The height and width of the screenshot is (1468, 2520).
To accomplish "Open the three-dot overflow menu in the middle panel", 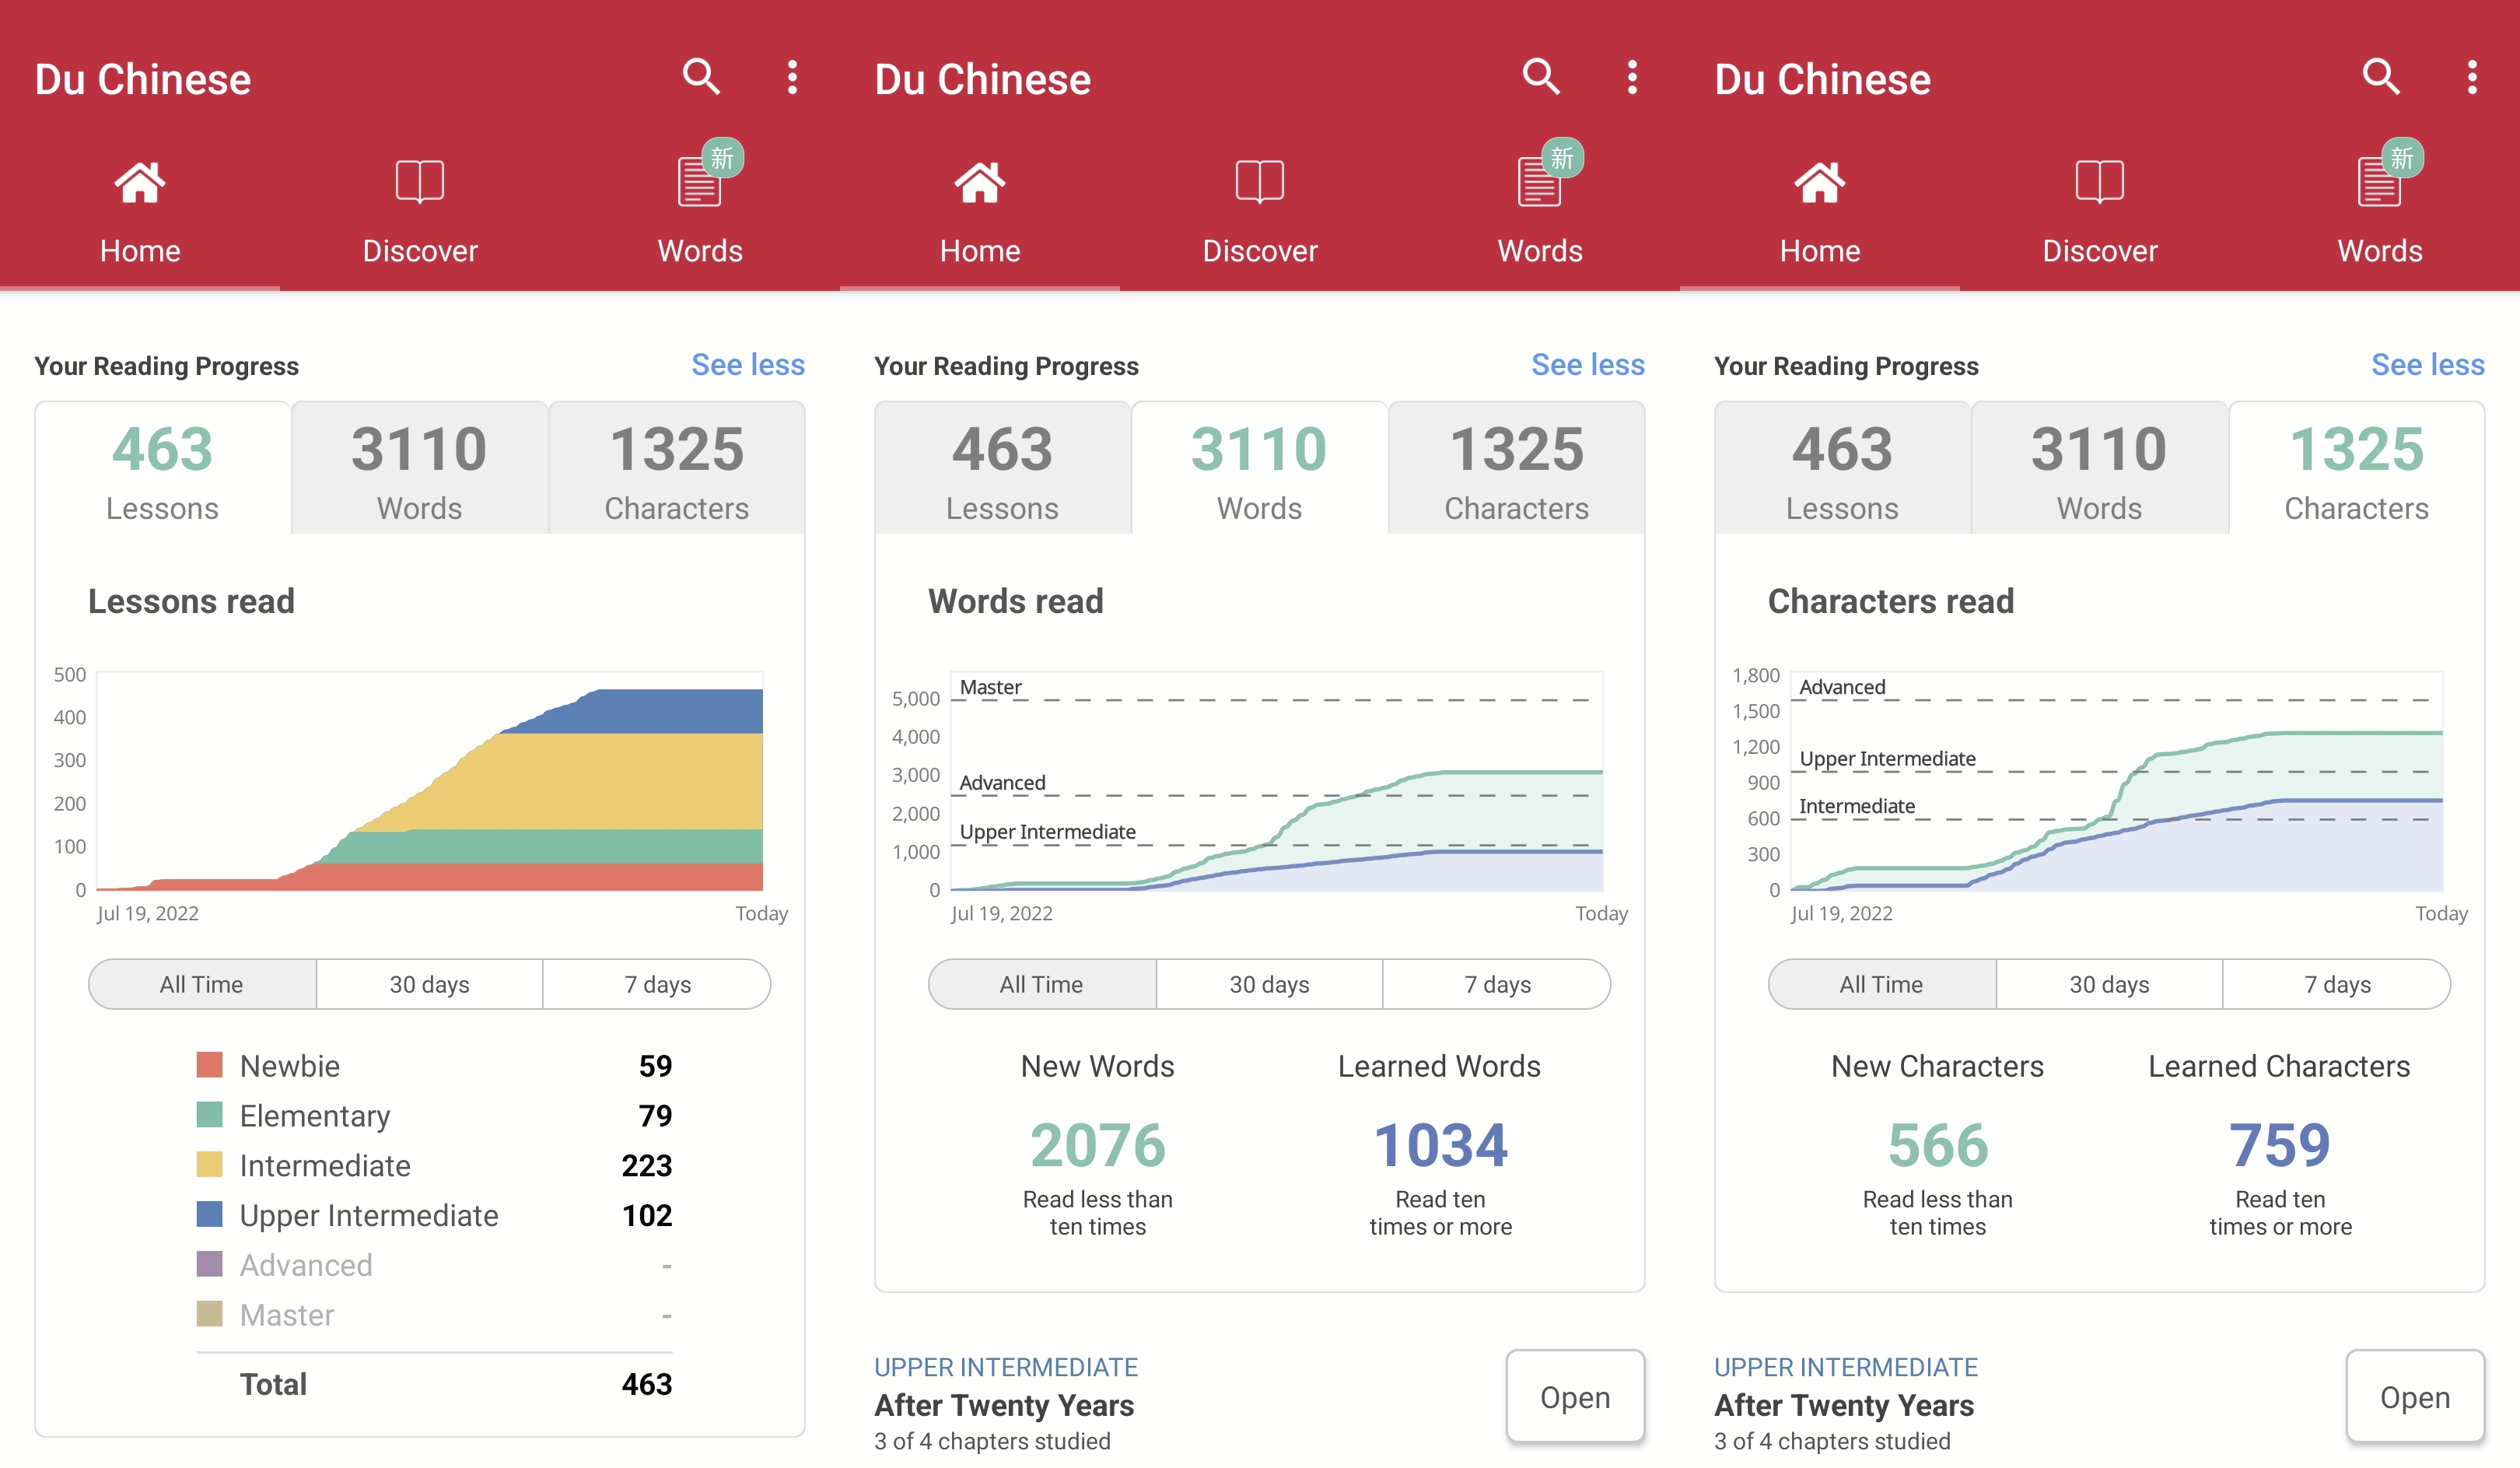I will pyautogui.click(x=1632, y=77).
